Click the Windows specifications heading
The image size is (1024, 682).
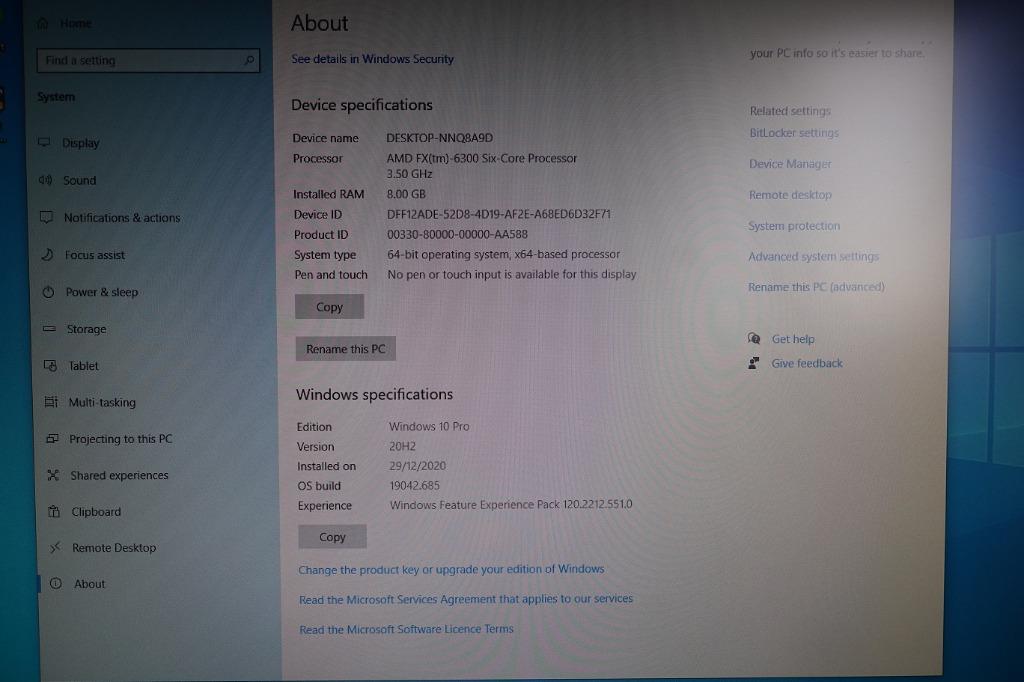coord(374,395)
